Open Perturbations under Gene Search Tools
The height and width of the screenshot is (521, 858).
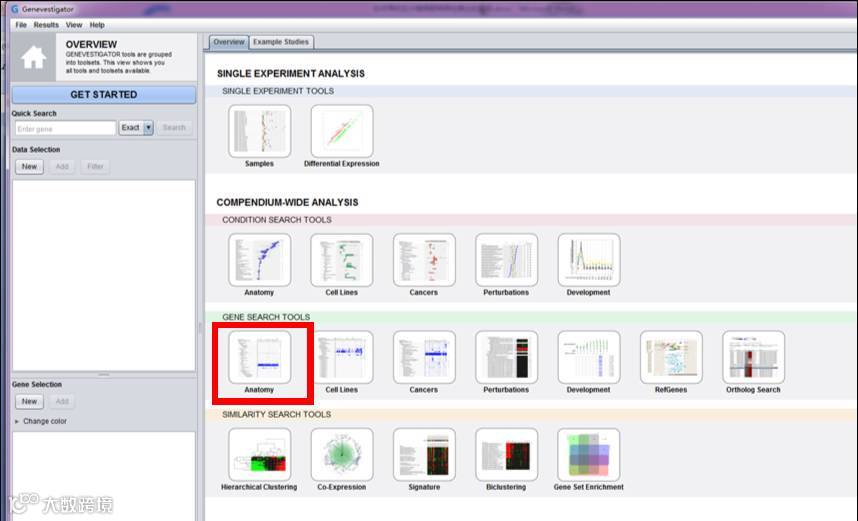click(507, 357)
